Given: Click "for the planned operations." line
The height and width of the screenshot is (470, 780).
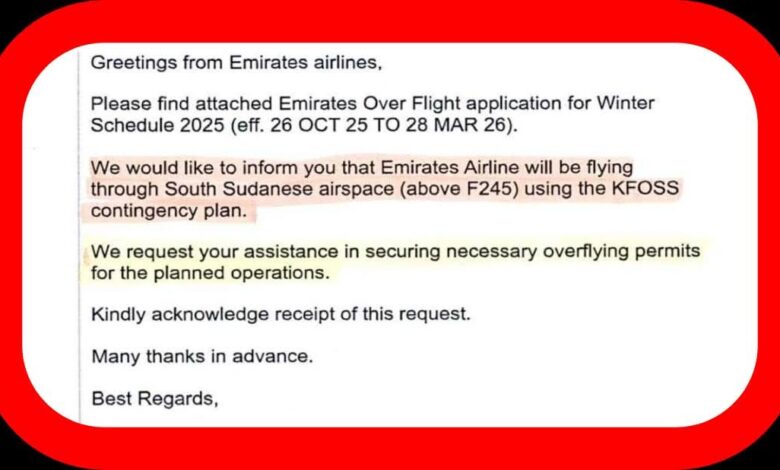Looking at the screenshot, I should pos(208,271).
